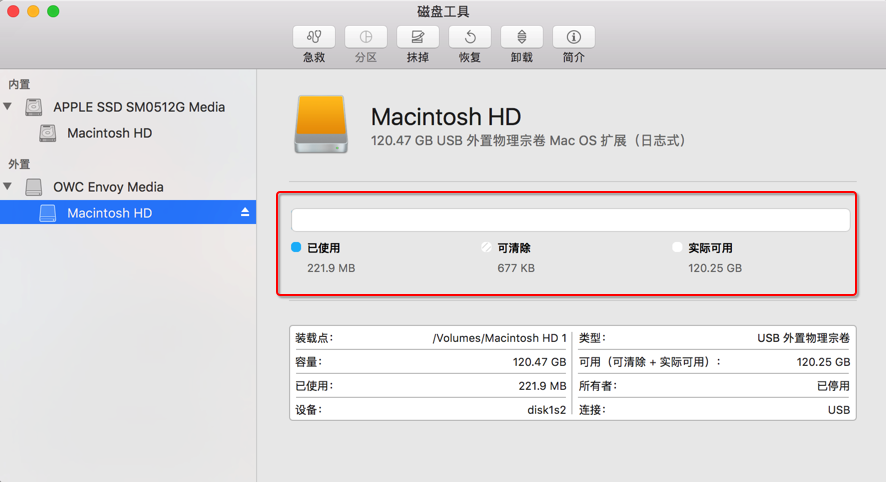
Task: Click the First Aid (急救) toolbar icon
Action: pyautogui.click(x=314, y=37)
